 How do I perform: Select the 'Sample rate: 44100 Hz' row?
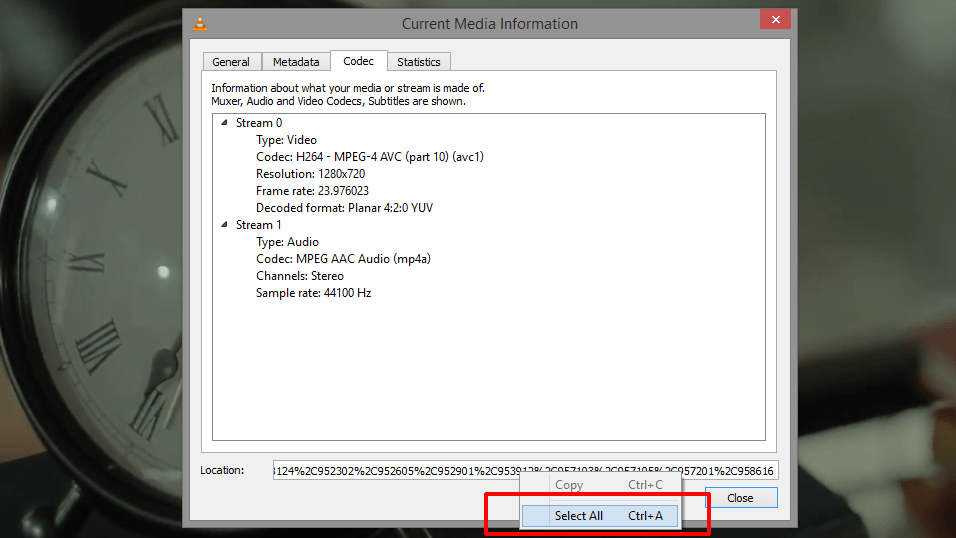click(x=313, y=293)
